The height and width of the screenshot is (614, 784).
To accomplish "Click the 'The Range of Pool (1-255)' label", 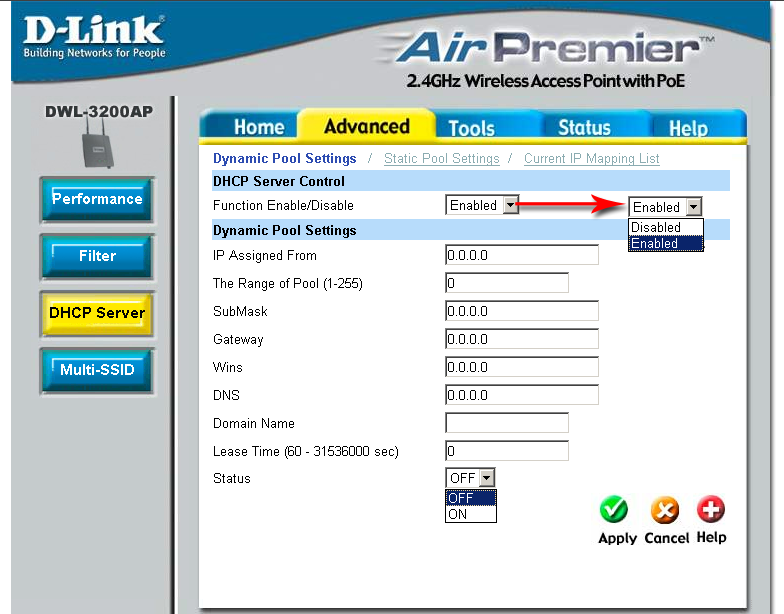I will pyautogui.click(x=288, y=284).
